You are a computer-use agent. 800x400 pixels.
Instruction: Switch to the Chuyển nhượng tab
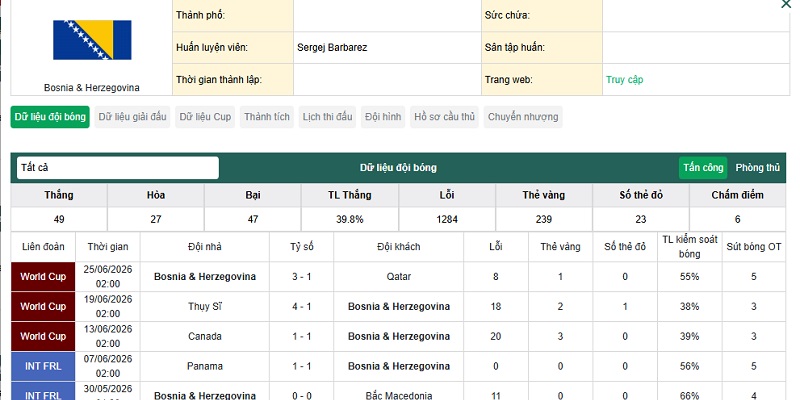coord(523,117)
